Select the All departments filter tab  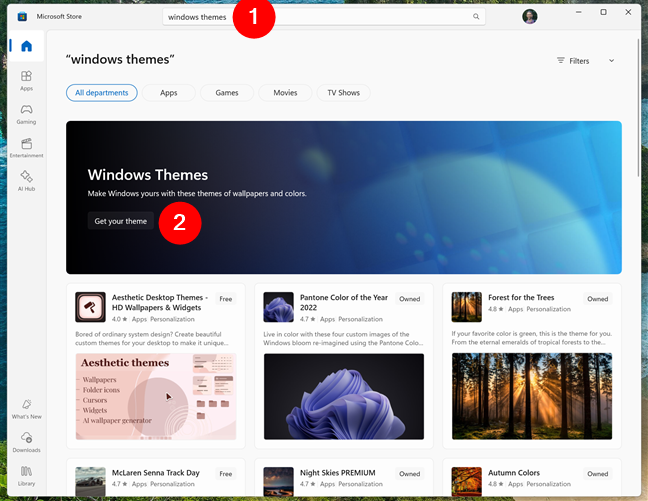pyautogui.click(x=102, y=93)
